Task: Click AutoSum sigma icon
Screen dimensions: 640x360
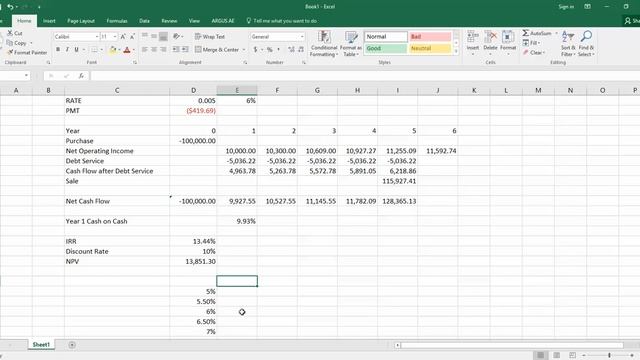Action: (x=526, y=33)
